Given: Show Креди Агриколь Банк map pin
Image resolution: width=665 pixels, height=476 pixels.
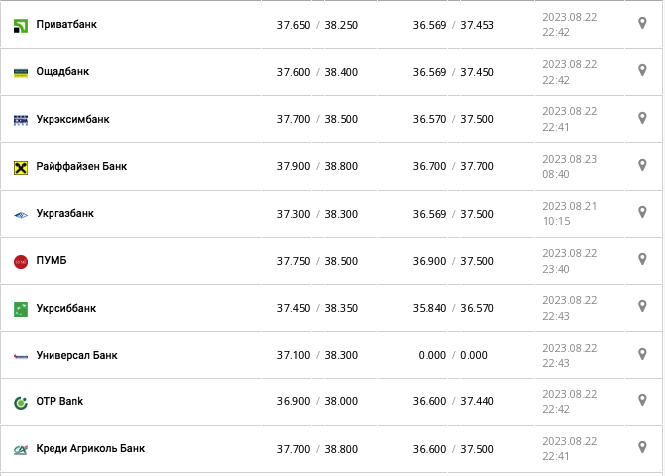Looking at the screenshot, I should coord(642,447).
